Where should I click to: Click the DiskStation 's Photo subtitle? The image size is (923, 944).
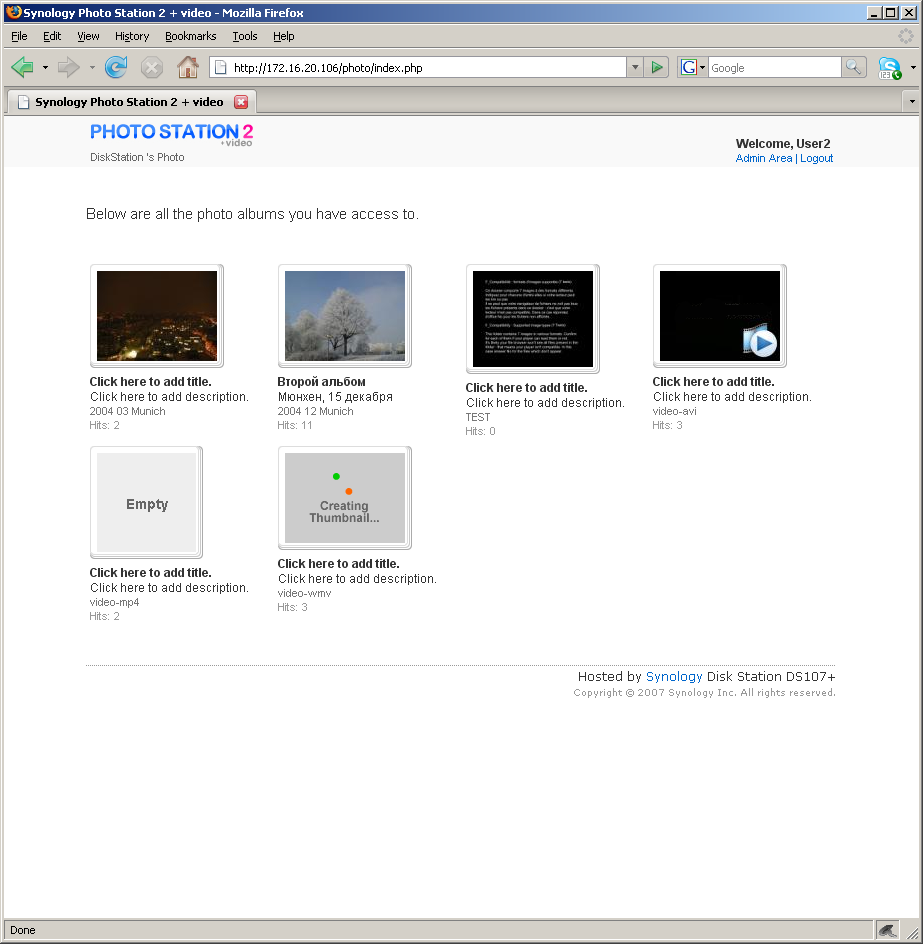coord(137,157)
